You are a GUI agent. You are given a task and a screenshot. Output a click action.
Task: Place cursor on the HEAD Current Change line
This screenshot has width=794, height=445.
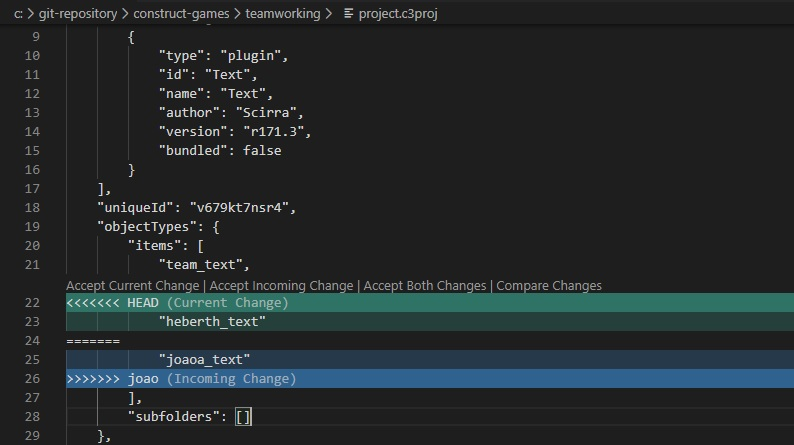[x=430, y=303]
